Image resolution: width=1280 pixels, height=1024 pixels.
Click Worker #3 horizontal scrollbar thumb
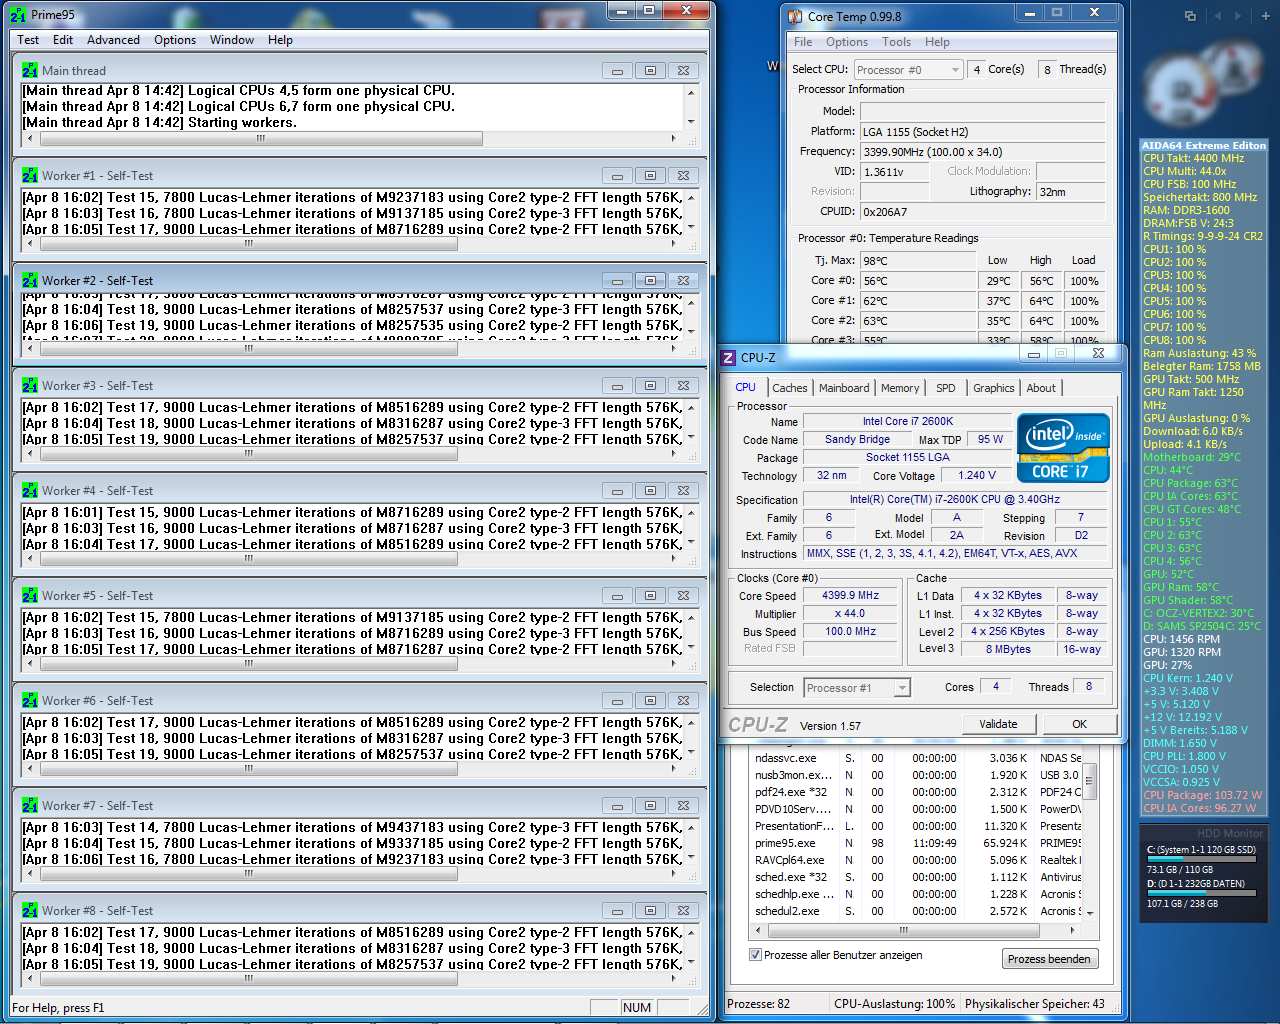coord(248,454)
